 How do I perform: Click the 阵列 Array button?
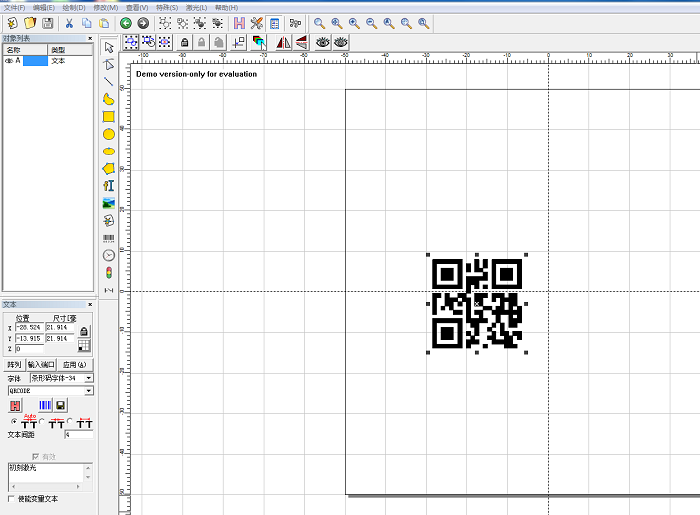[x=14, y=365]
